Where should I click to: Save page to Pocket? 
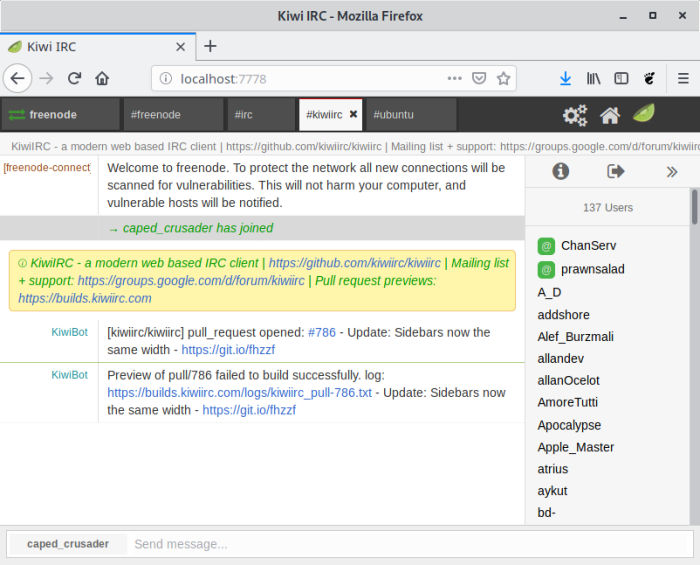479,79
